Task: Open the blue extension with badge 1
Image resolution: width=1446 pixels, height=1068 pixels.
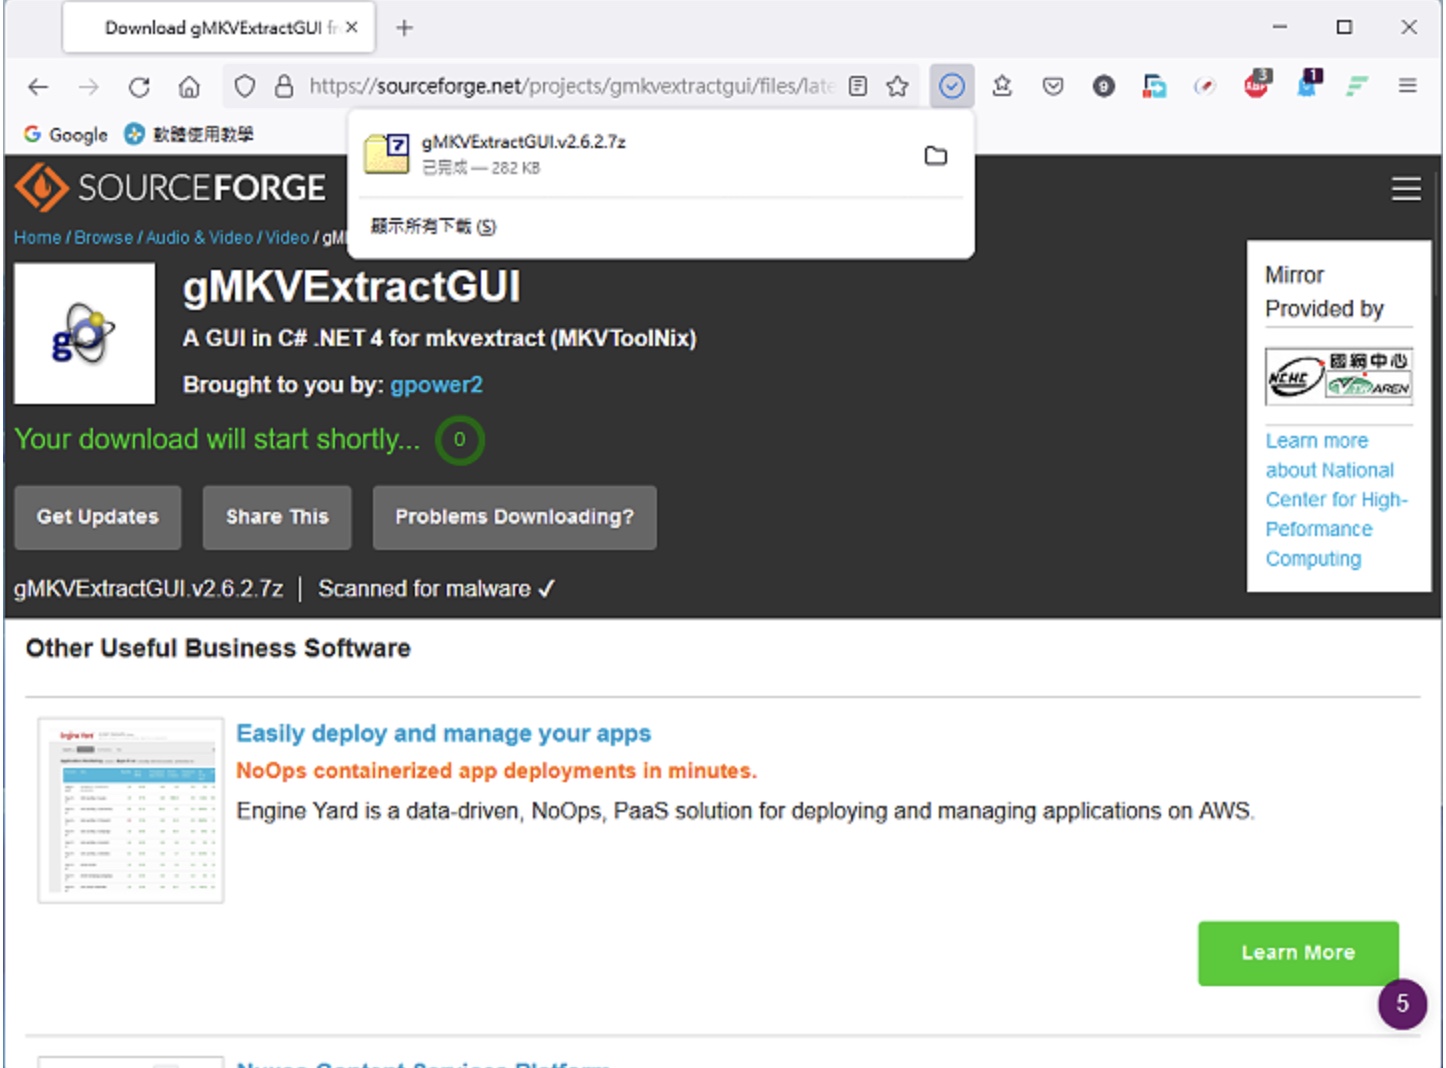Action: click(x=1308, y=84)
